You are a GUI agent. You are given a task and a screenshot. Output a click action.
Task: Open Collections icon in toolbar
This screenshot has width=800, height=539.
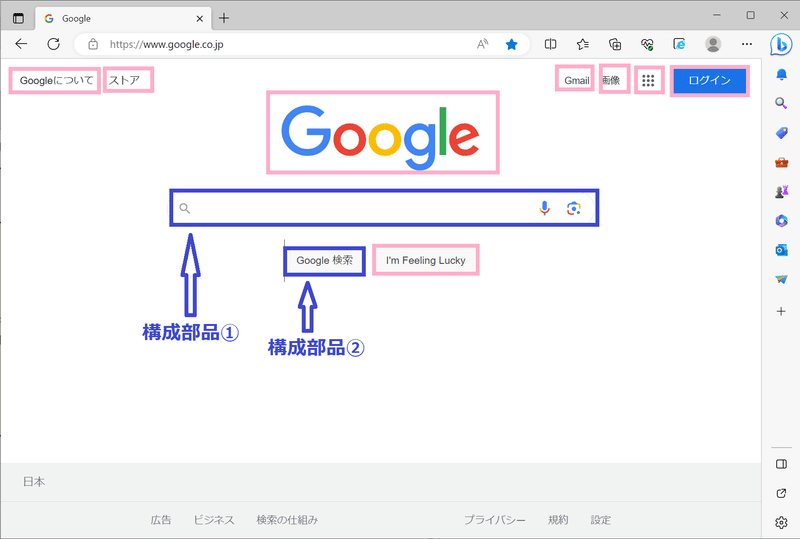coord(615,44)
